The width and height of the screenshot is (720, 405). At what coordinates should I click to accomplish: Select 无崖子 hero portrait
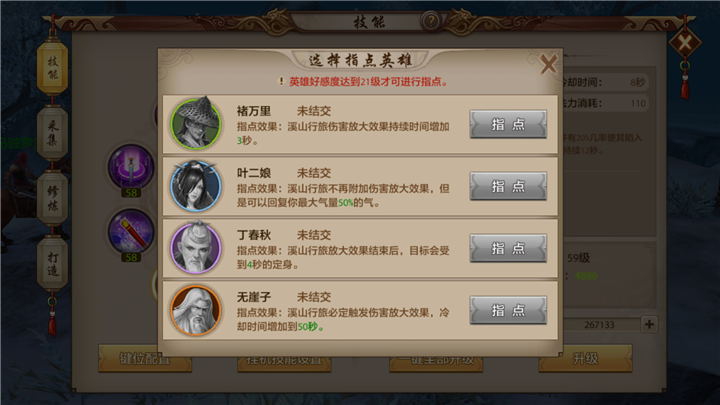196,310
